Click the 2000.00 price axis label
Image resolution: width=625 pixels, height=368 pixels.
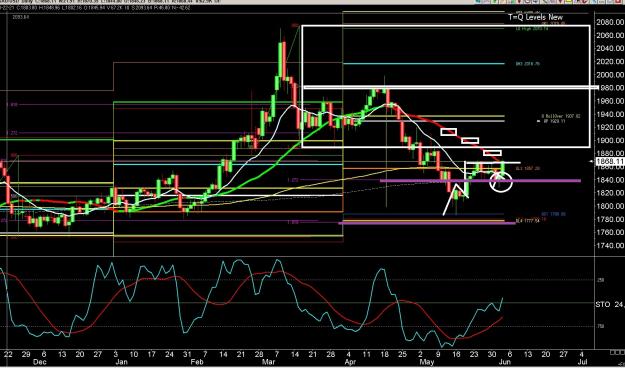[611, 75]
